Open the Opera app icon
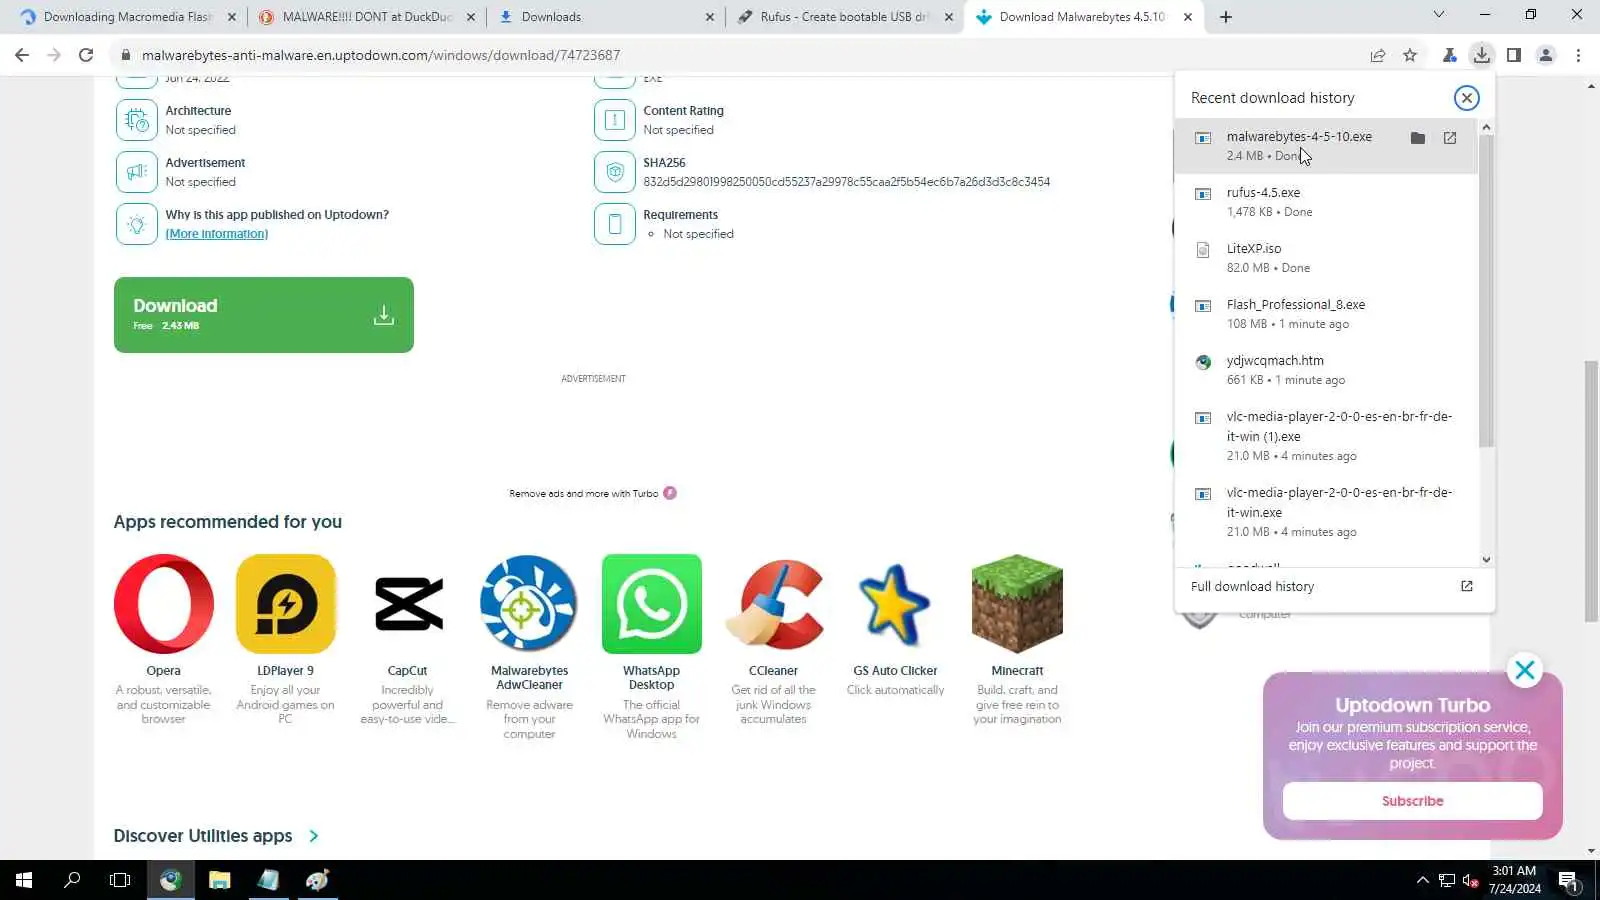 tap(164, 604)
